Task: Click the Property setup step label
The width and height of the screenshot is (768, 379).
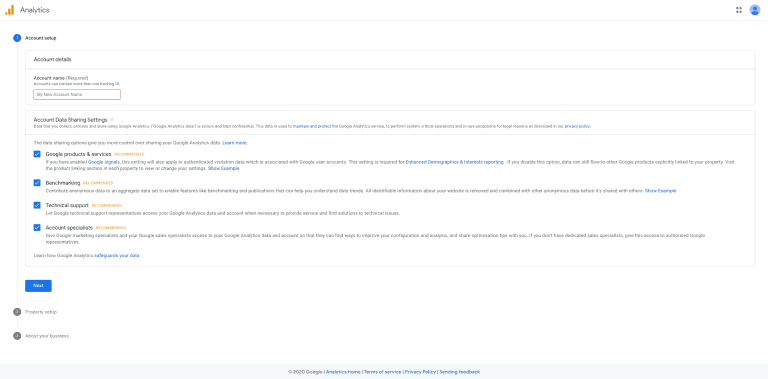Action: (41, 312)
